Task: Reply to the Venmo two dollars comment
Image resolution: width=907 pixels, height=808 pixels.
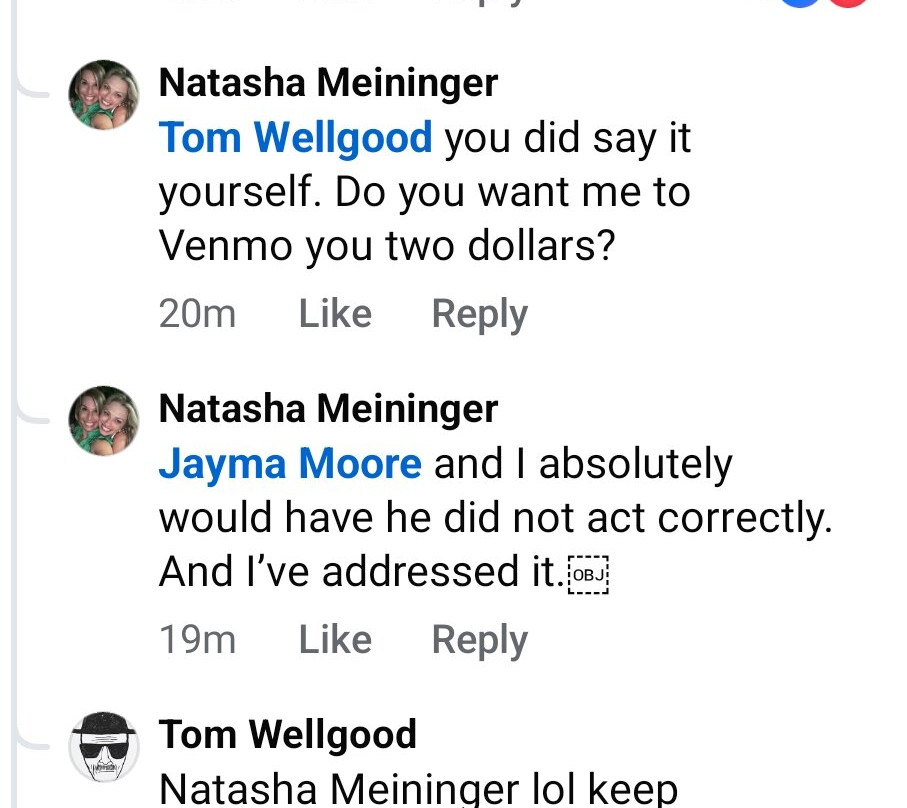Action: click(479, 314)
